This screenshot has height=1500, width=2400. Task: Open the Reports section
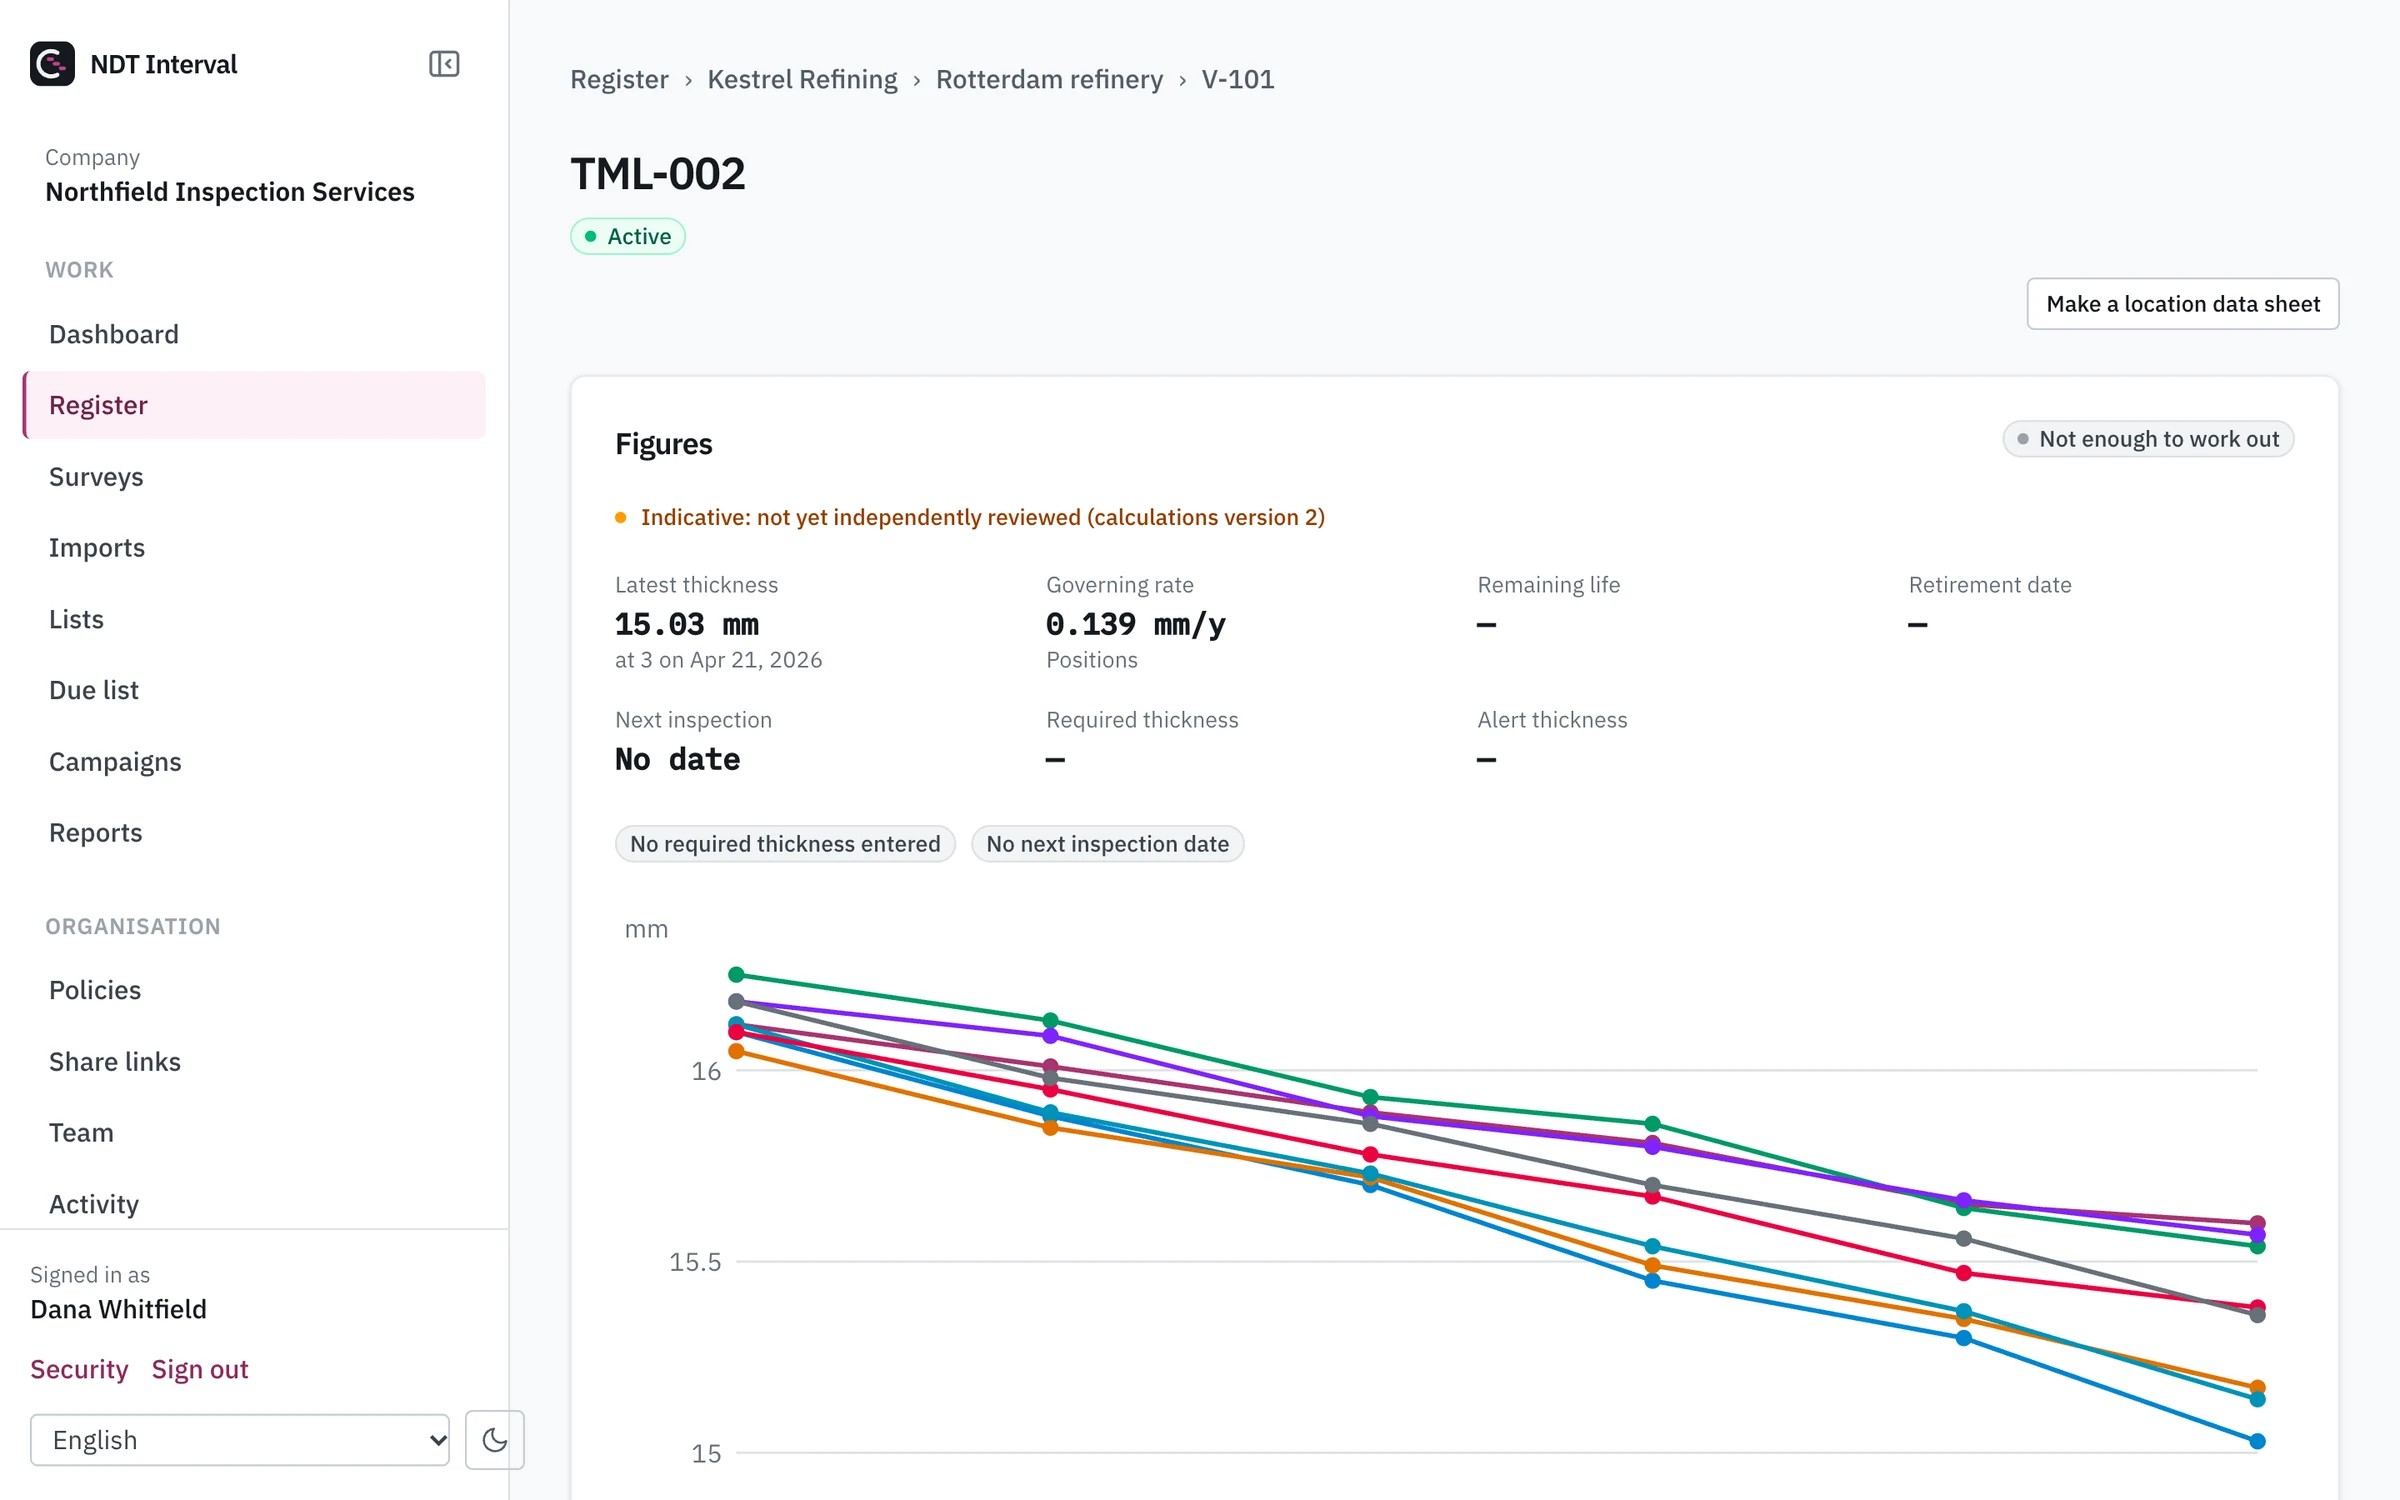point(254,833)
